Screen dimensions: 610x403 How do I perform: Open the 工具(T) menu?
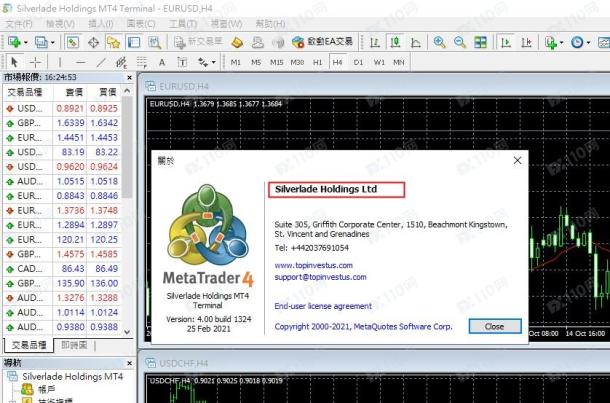point(183,24)
